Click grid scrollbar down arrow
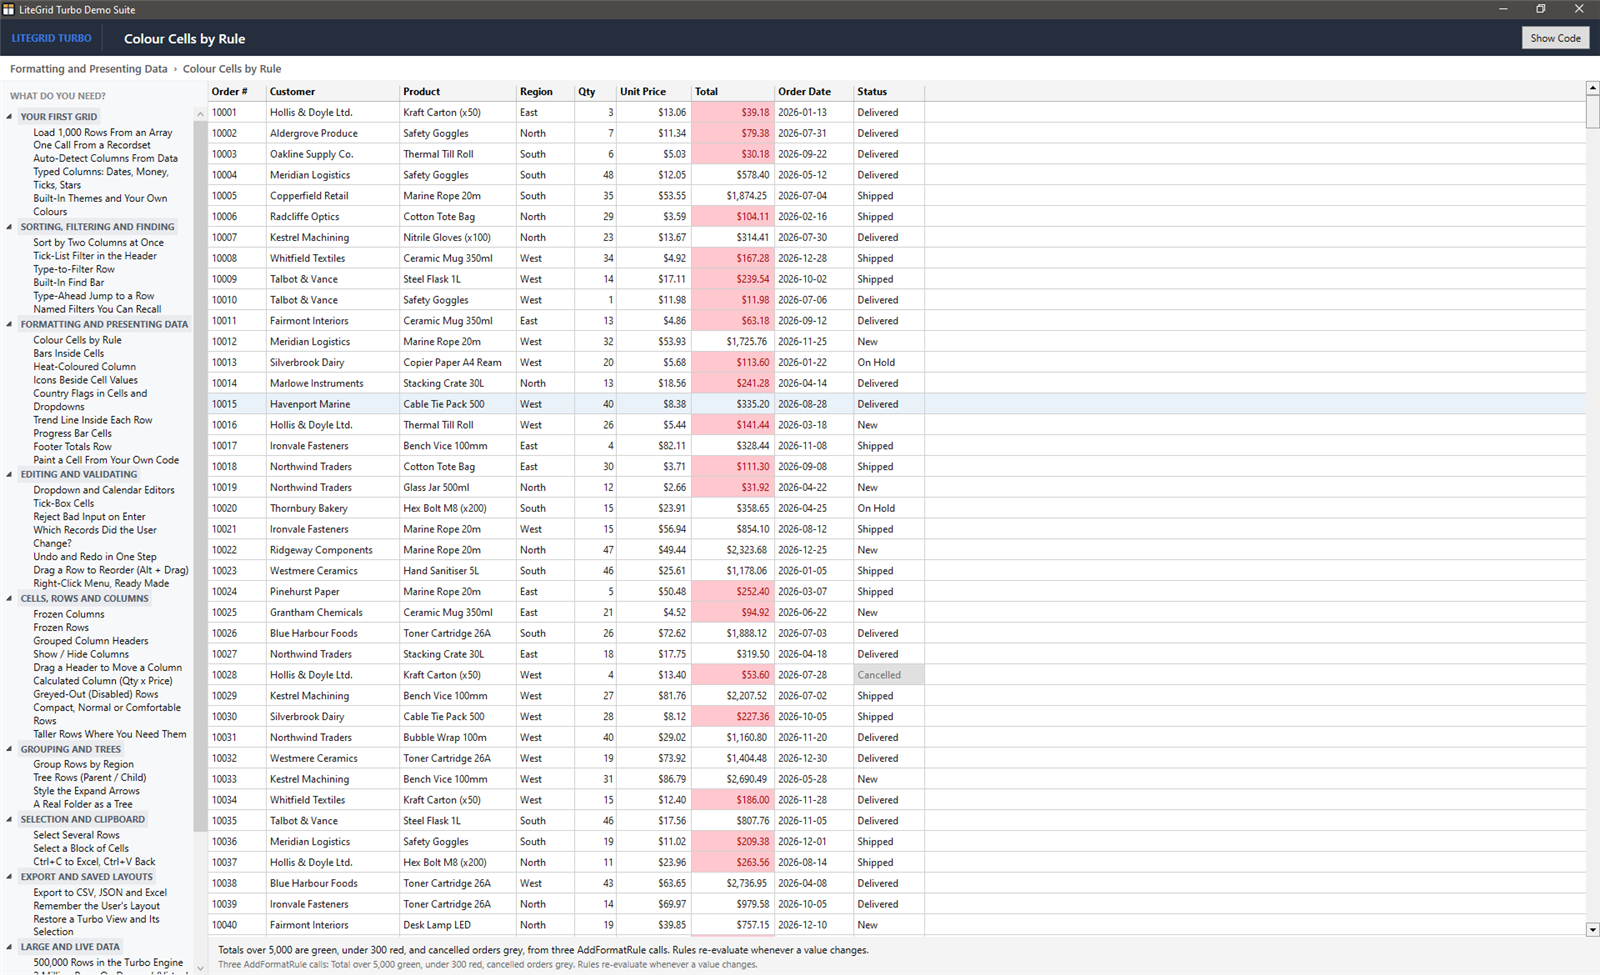1600x975 pixels. (x=1592, y=929)
